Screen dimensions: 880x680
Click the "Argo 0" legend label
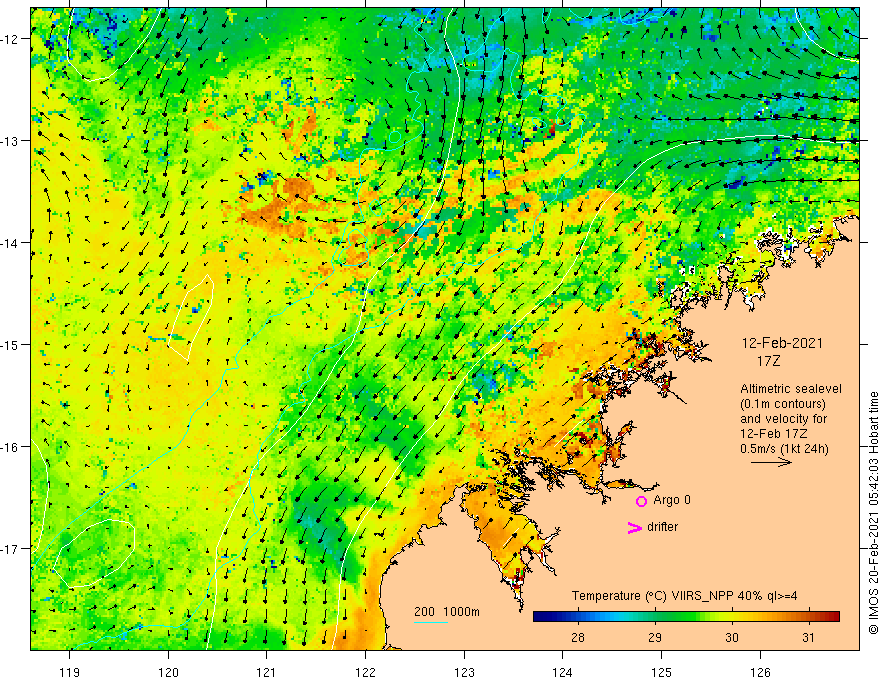pos(671,500)
